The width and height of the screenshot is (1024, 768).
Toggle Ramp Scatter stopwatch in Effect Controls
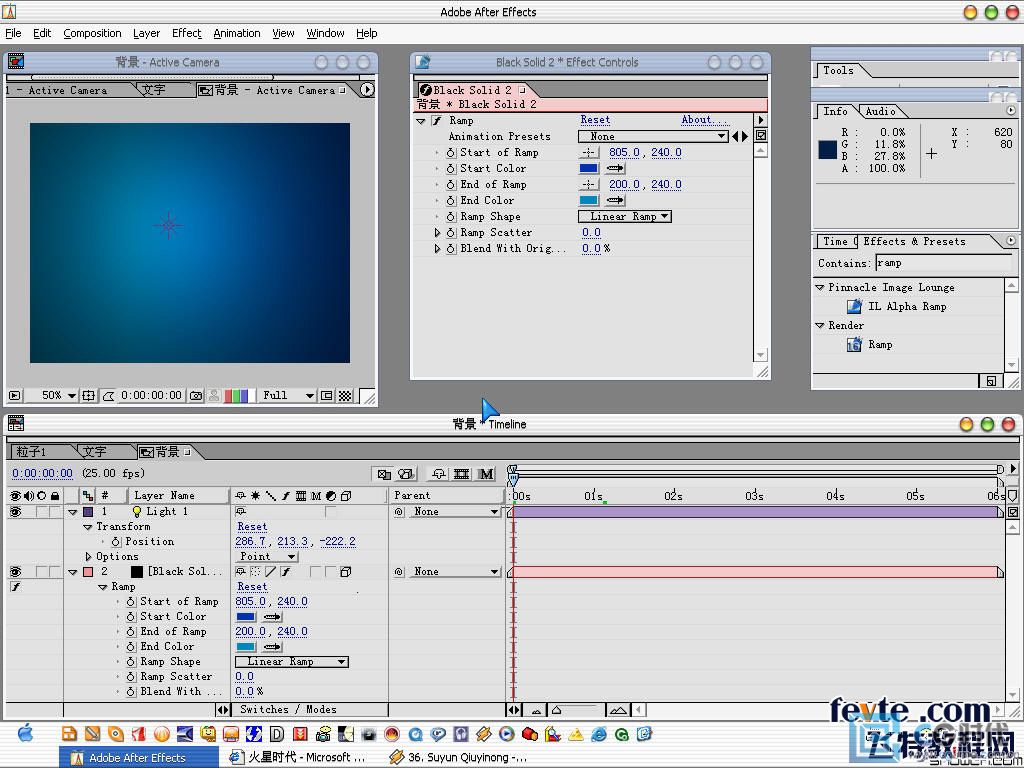tap(451, 232)
